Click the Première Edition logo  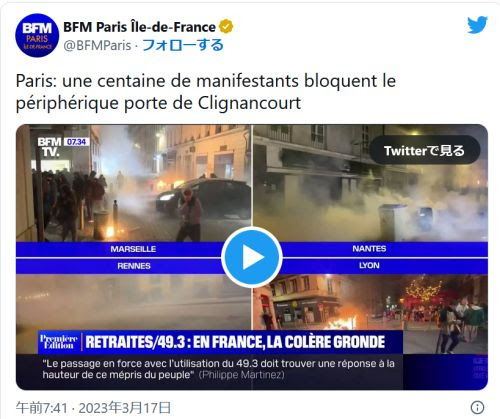[59, 342]
